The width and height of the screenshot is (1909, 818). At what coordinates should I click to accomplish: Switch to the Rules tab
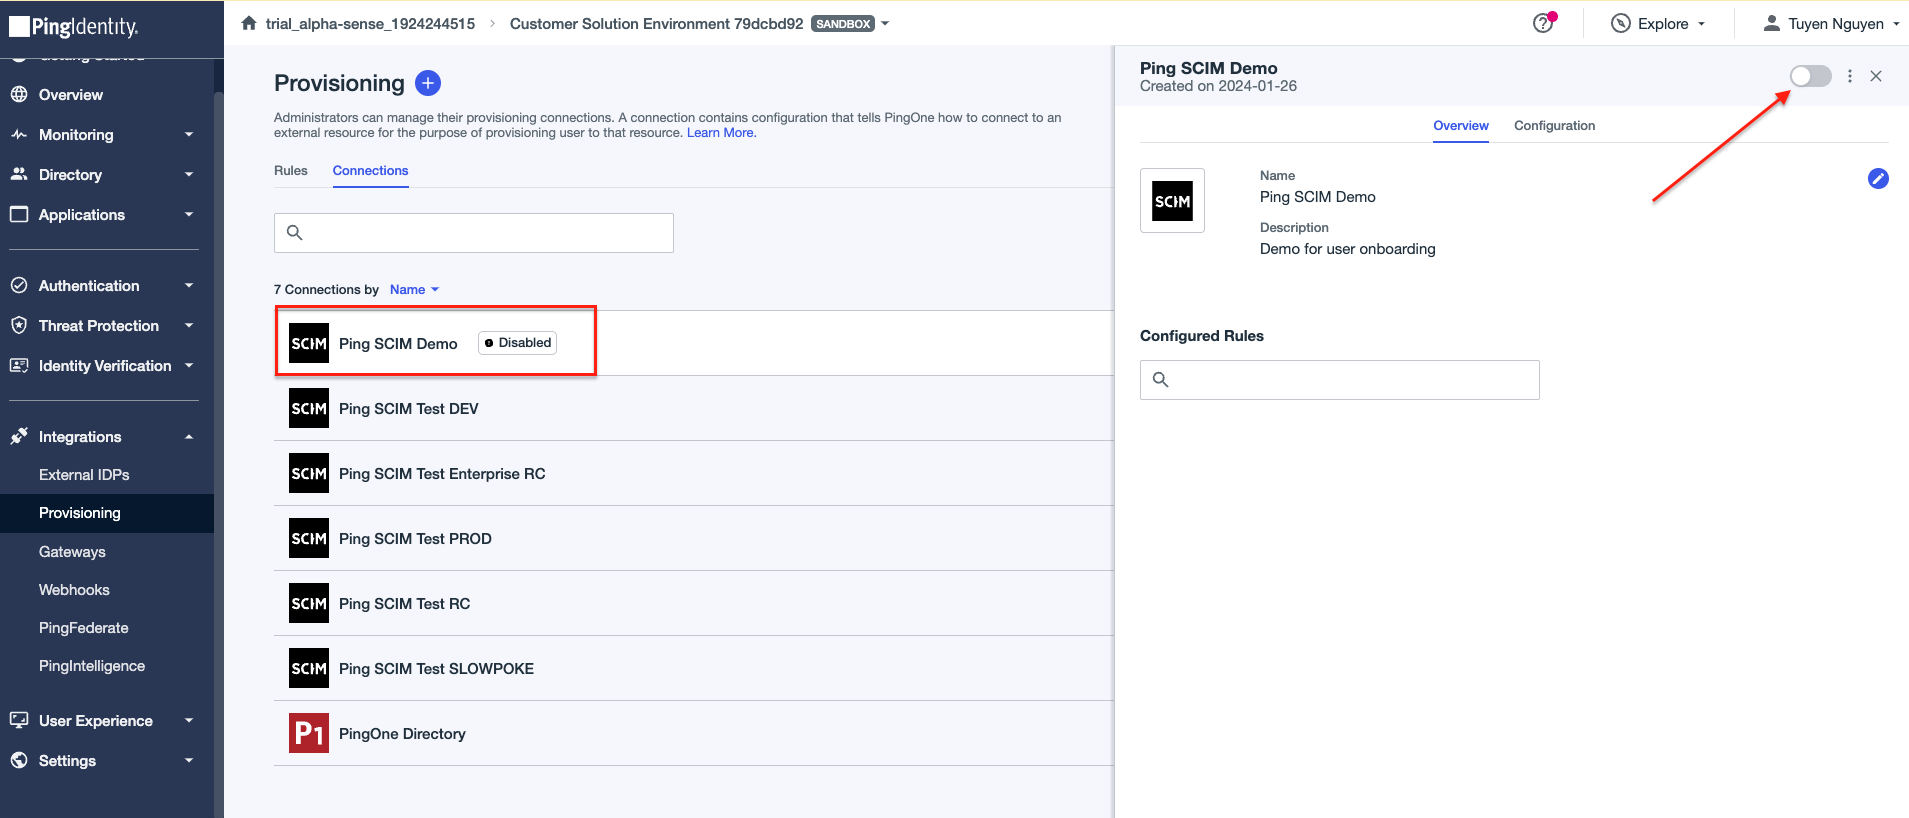(x=291, y=170)
